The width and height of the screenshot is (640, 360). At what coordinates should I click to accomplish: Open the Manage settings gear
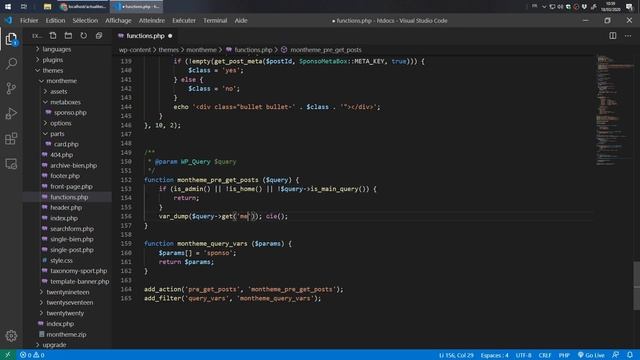11,336
